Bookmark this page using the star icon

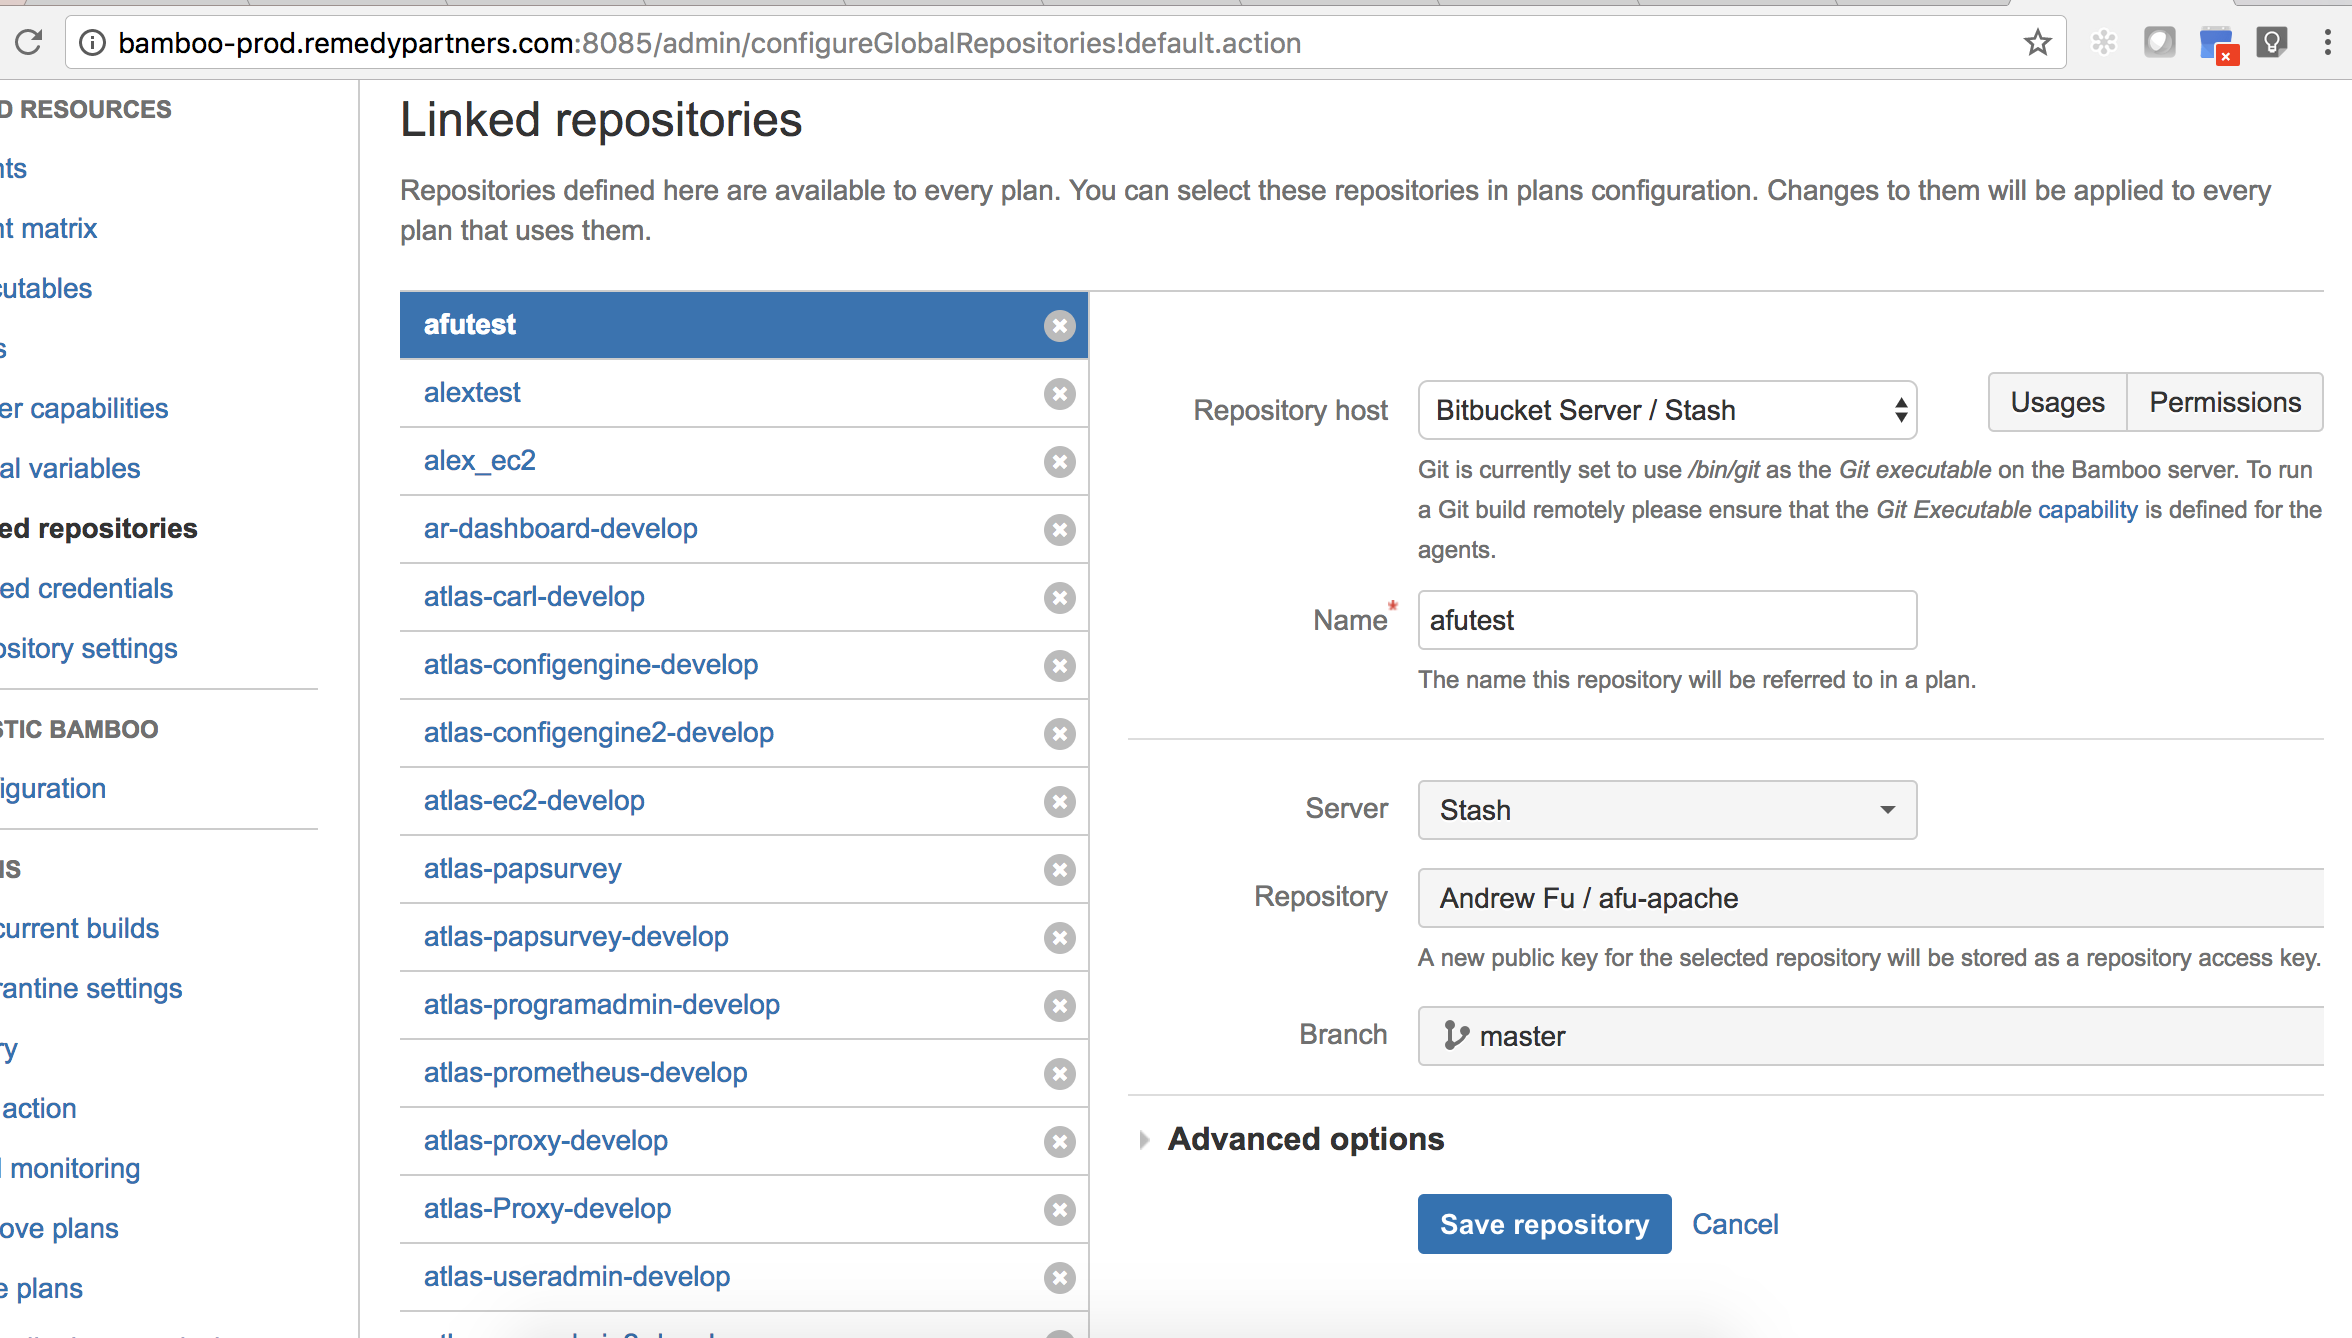click(x=2037, y=42)
